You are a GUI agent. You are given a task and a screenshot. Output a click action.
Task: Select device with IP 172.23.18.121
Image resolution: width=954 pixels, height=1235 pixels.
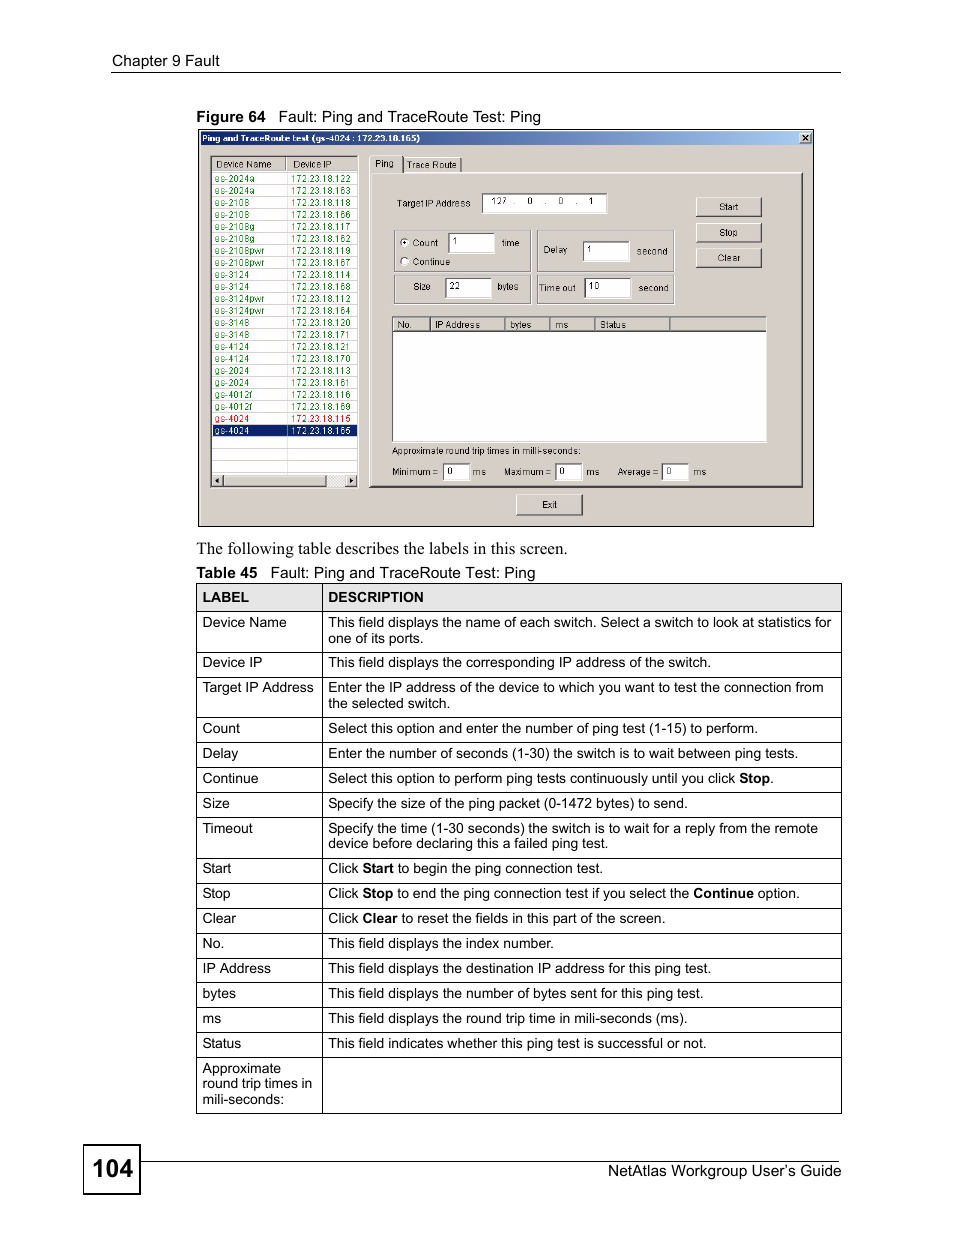[322, 347]
